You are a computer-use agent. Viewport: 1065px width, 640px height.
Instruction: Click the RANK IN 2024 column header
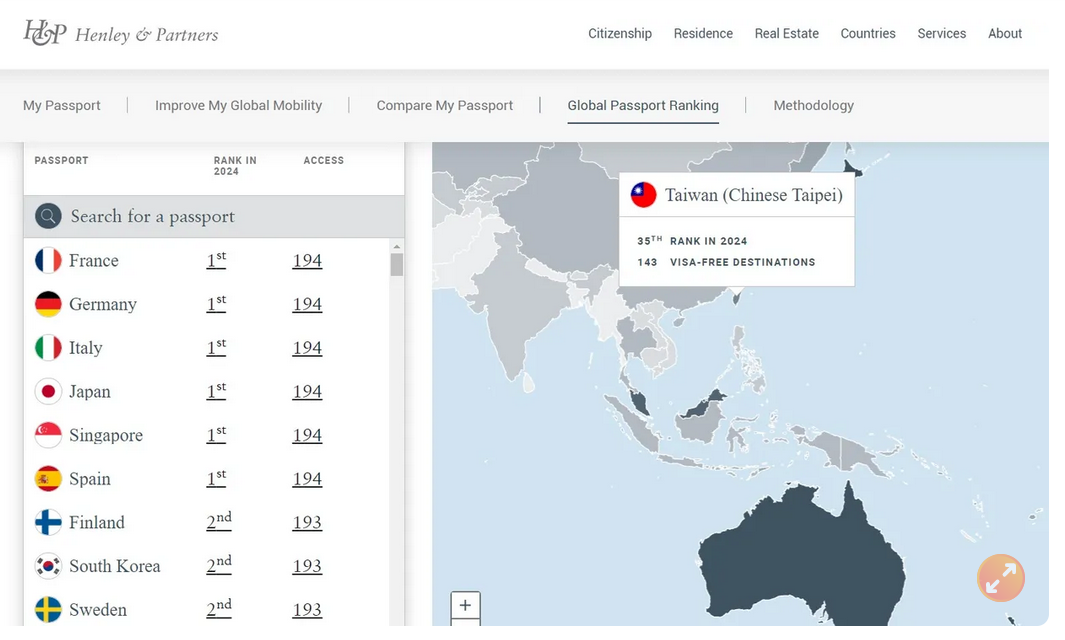[x=235, y=166]
